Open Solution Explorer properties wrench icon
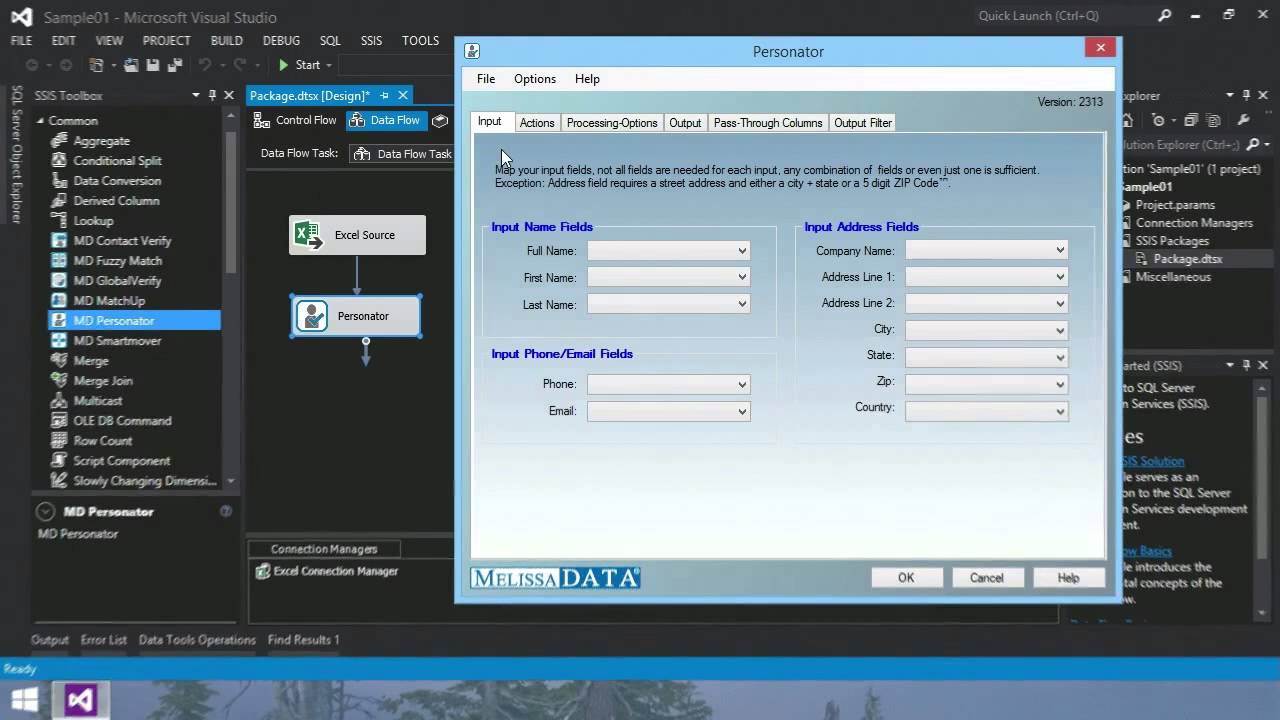This screenshot has width=1280, height=720. (1243, 119)
